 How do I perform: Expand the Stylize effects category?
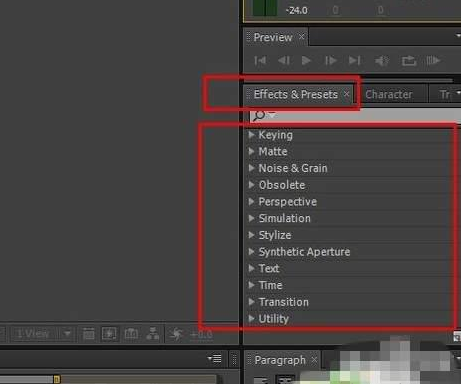[x=252, y=235]
